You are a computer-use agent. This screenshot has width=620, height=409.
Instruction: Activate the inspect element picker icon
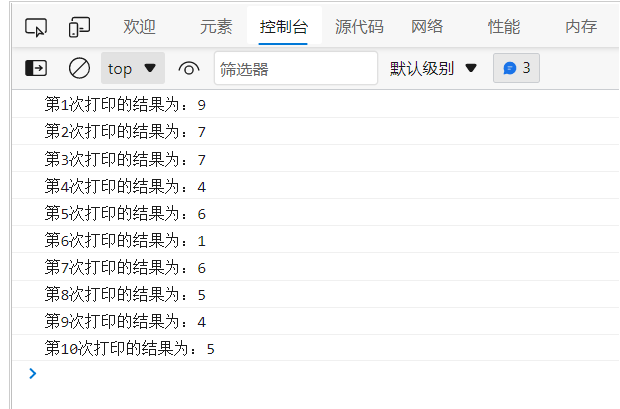tap(36, 27)
